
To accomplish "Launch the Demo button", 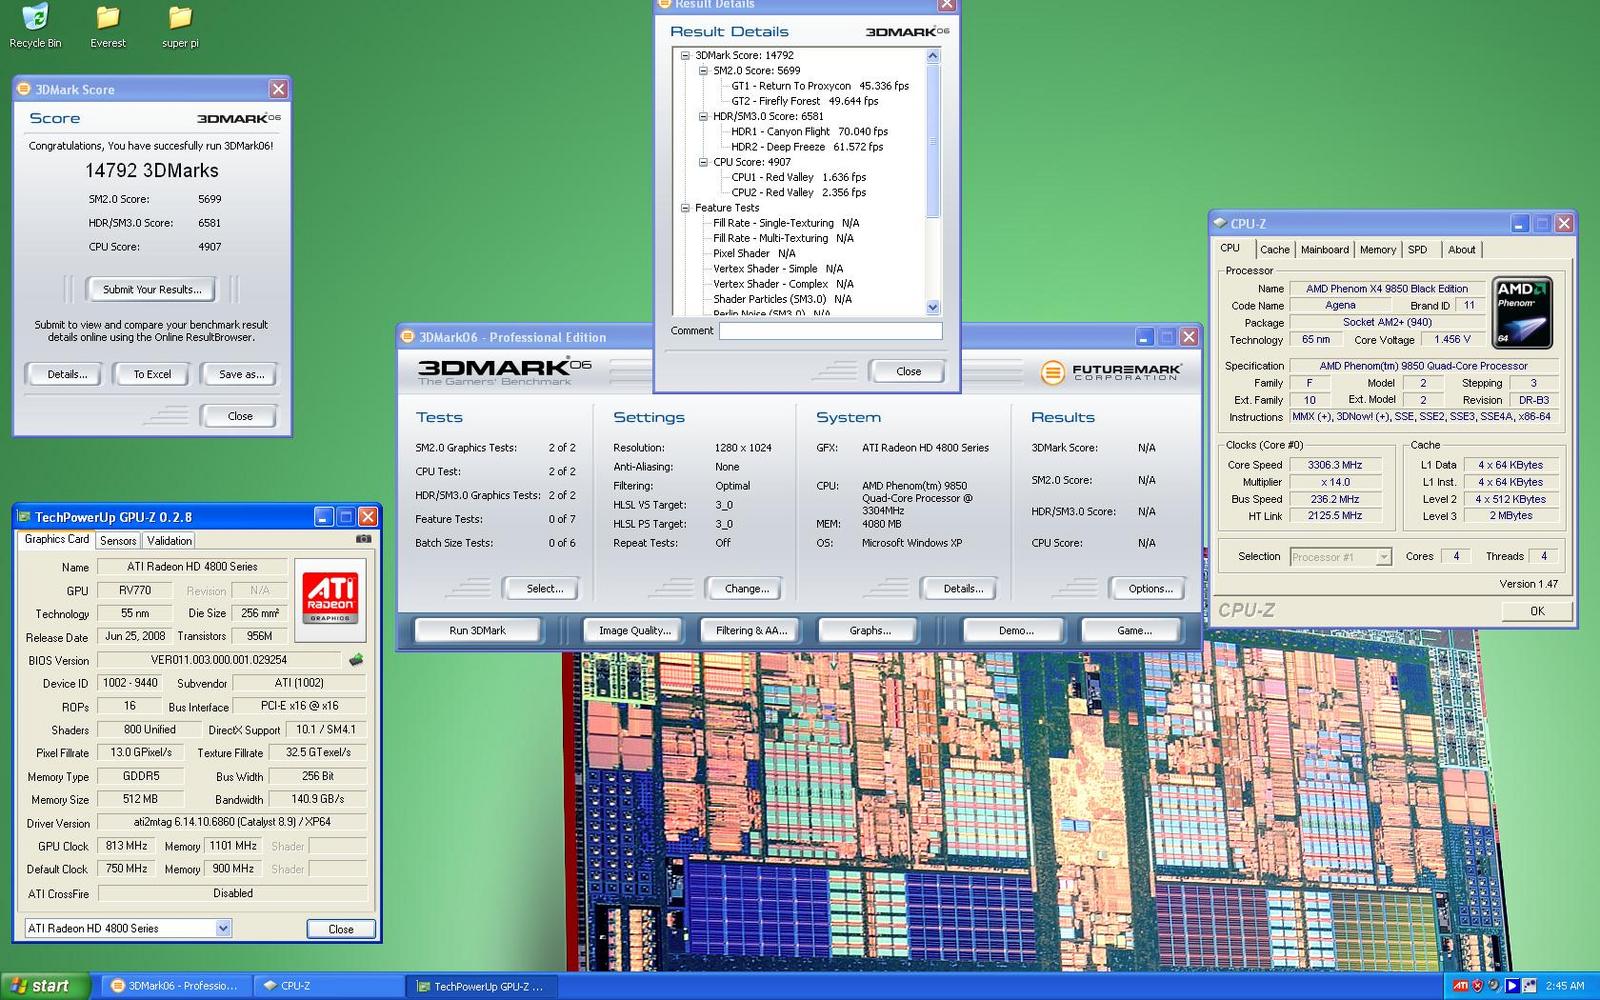I will [x=1016, y=630].
